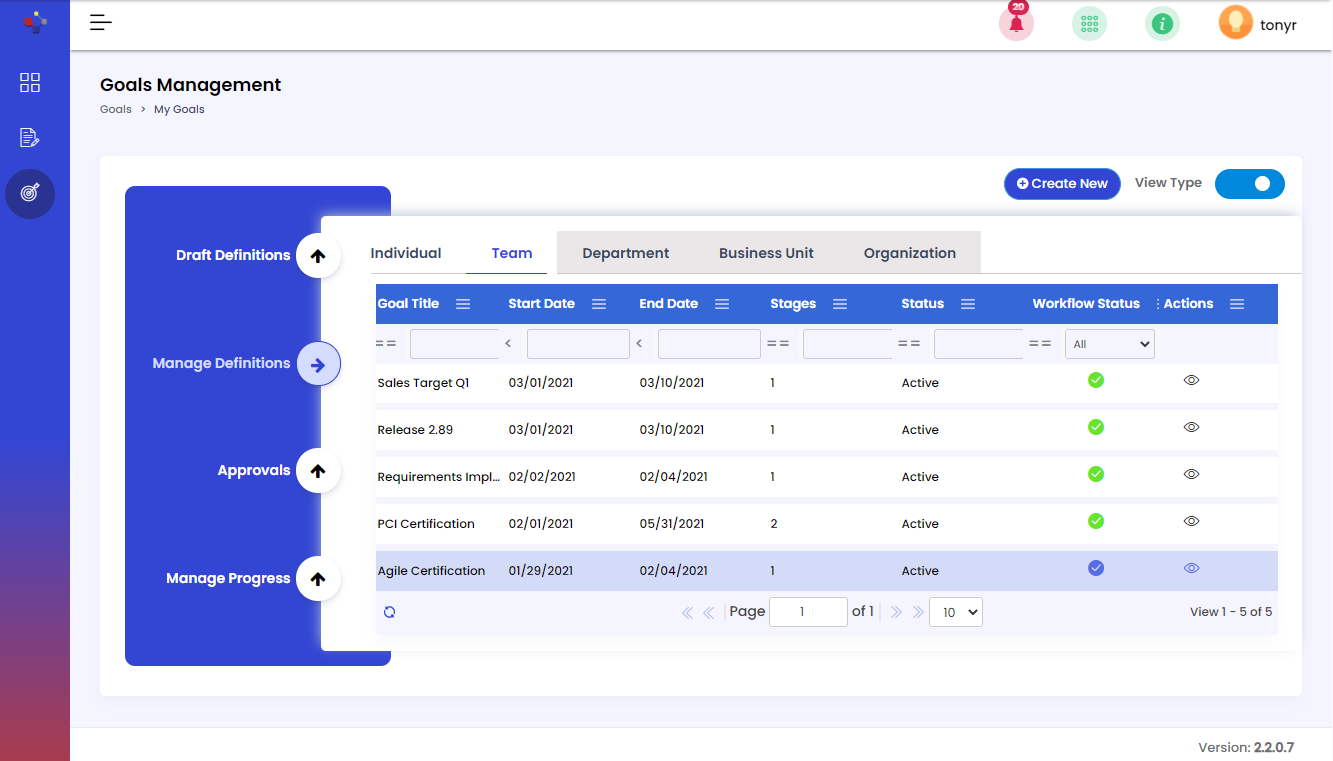Click the Create New button
This screenshot has width=1333, height=761.
click(x=1062, y=184)
